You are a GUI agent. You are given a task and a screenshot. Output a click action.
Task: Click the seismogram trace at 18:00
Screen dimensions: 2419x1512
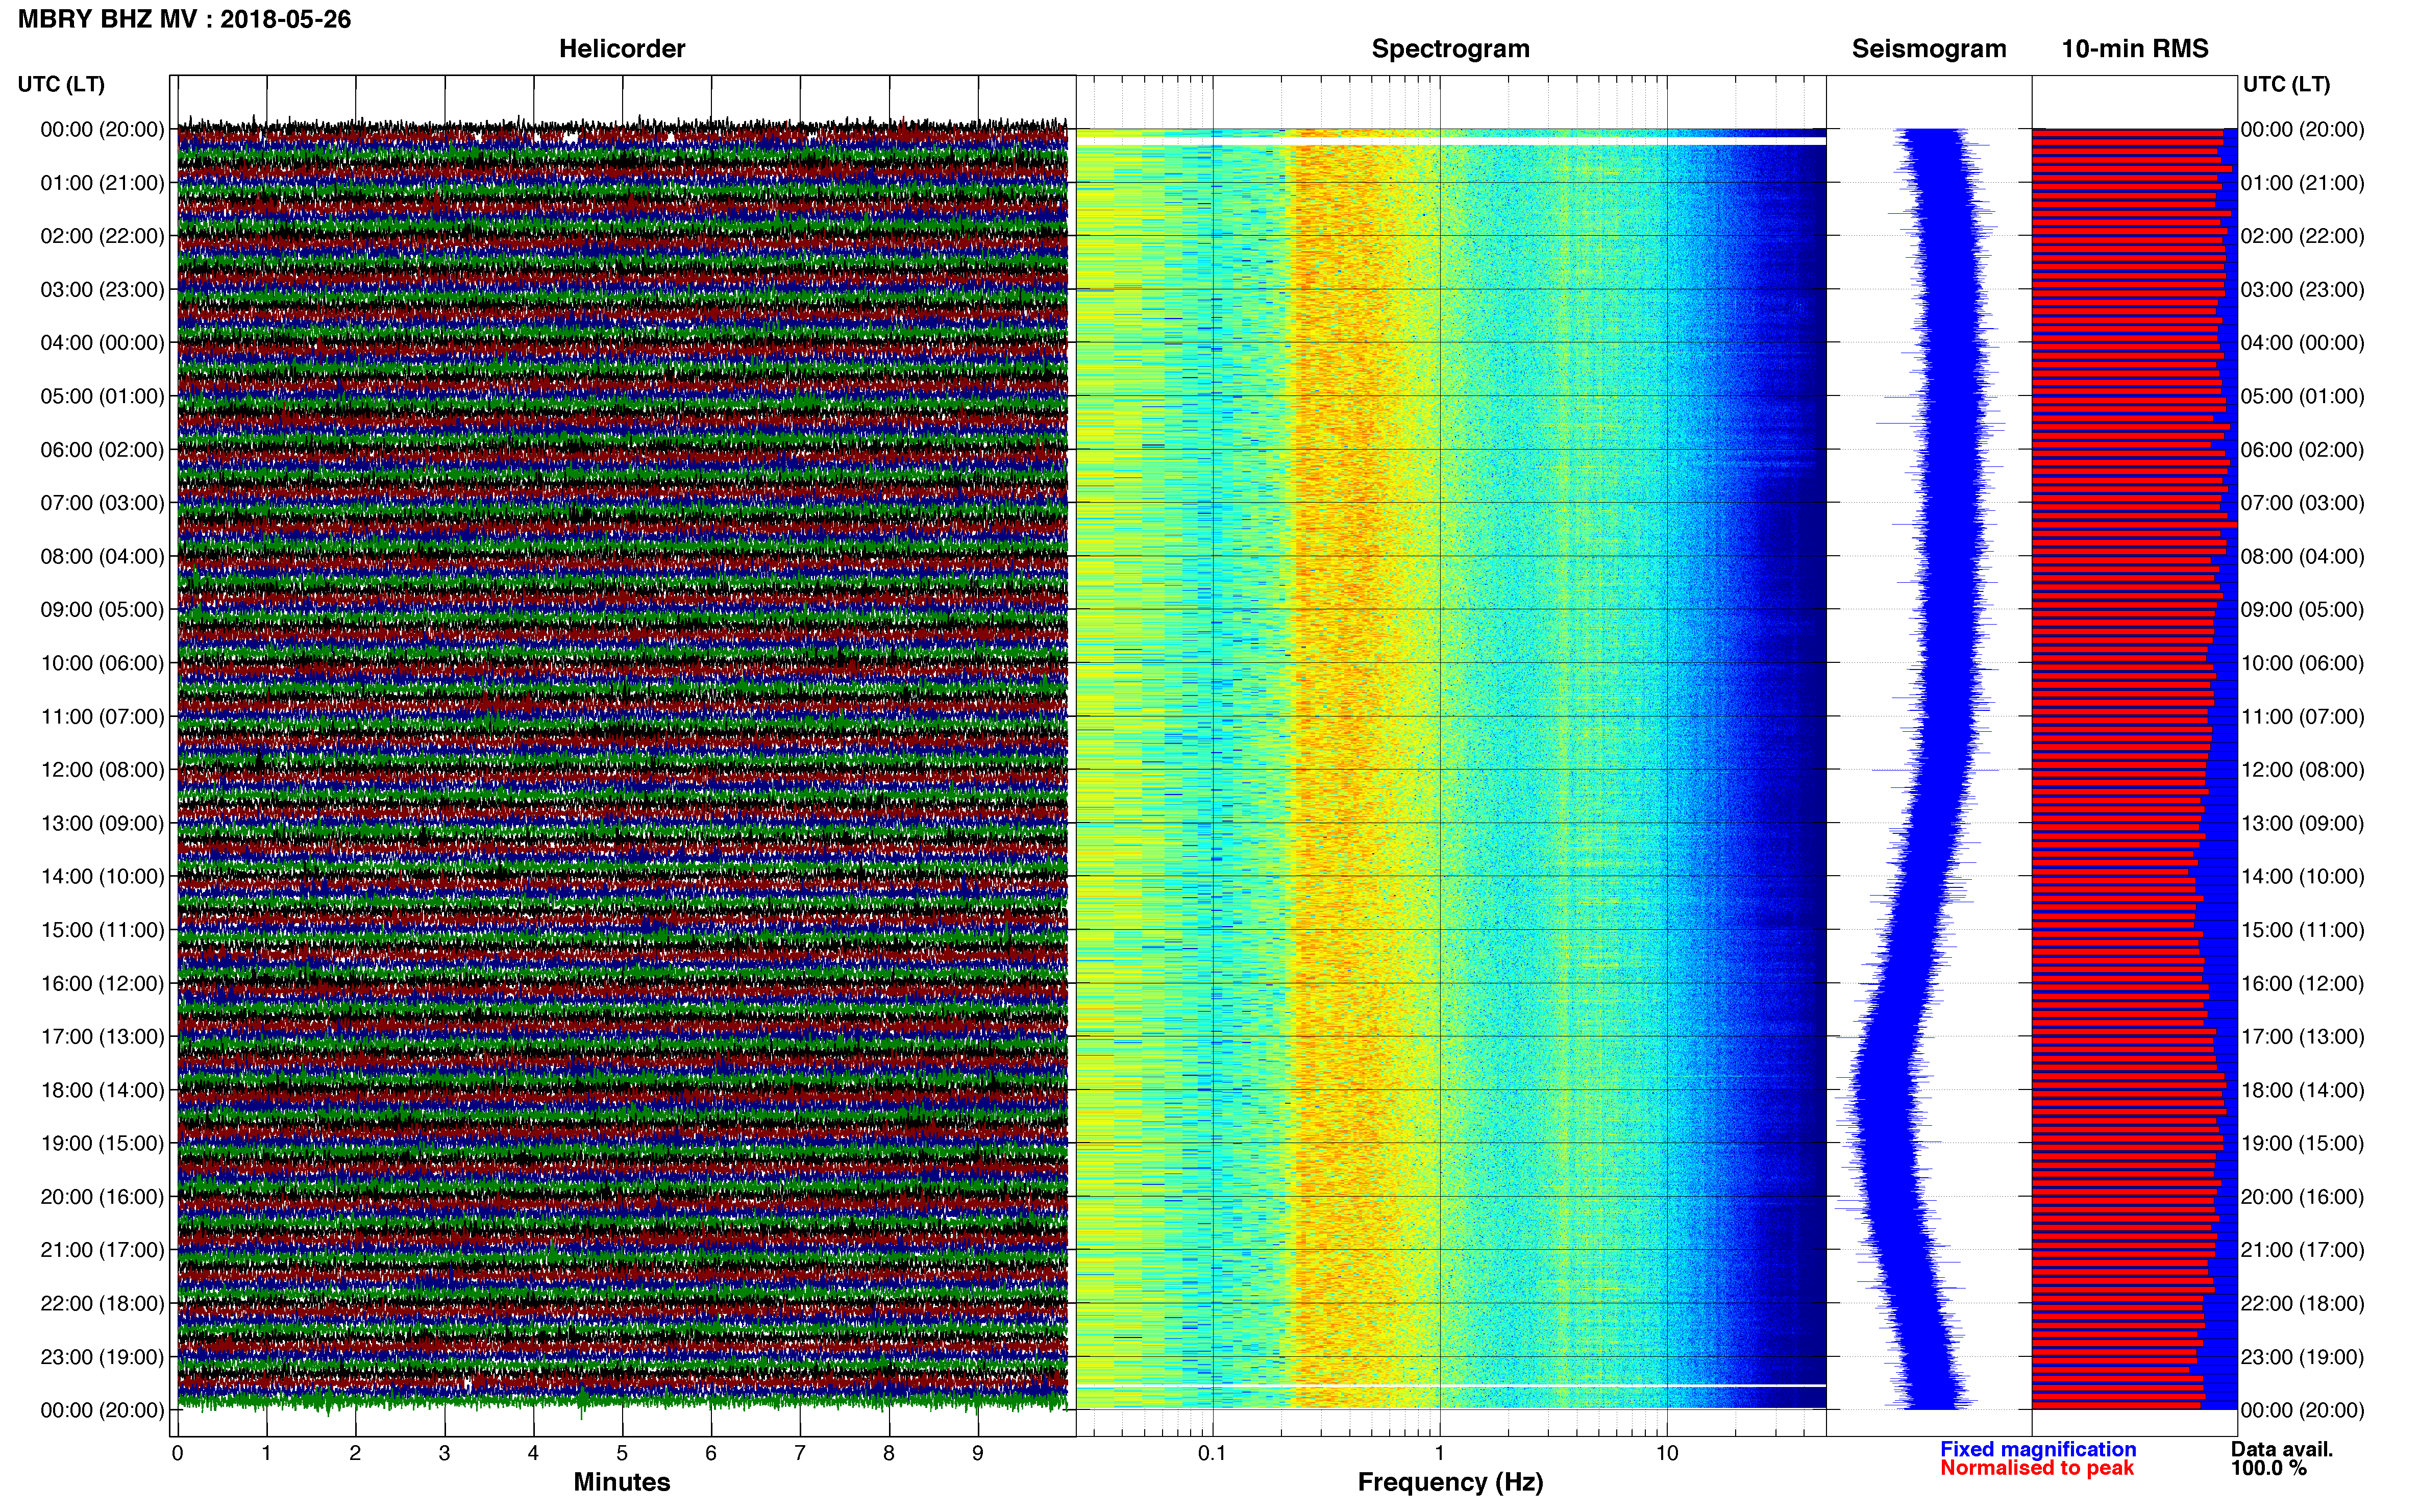[x=1885, y=1090]
